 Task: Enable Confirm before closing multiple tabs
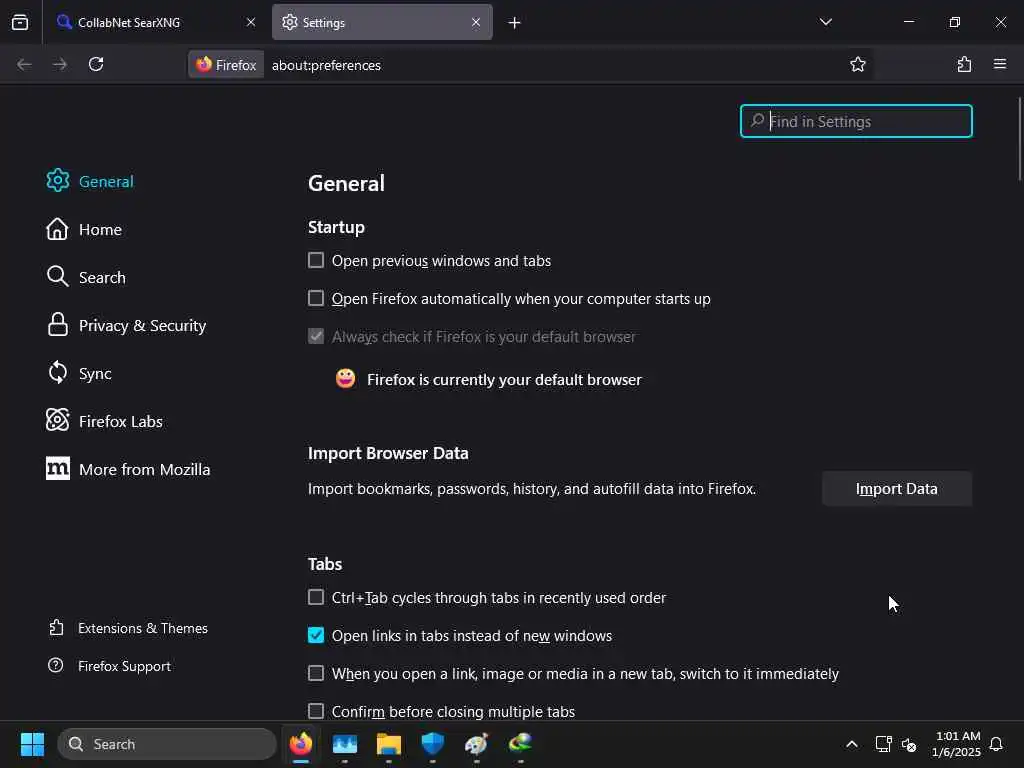[316, 711]
